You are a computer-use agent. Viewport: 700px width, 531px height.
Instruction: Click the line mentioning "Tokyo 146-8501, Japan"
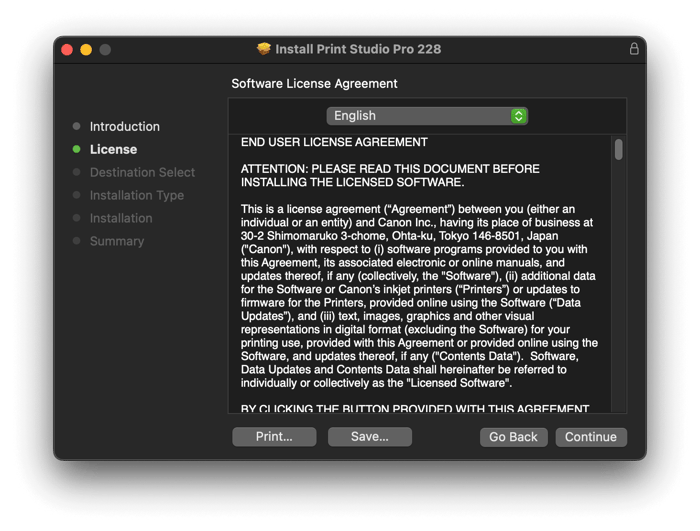(400, 236)
